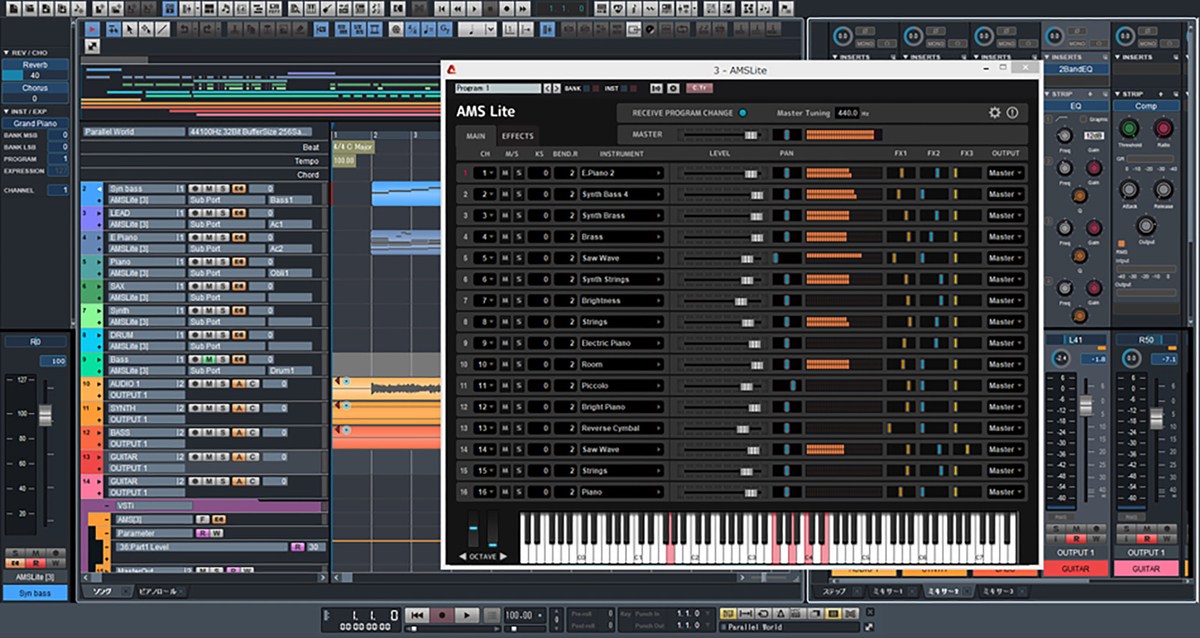Open Synth Brass instrument selector
Screen dimensions: 1200x638
[621, 215]
